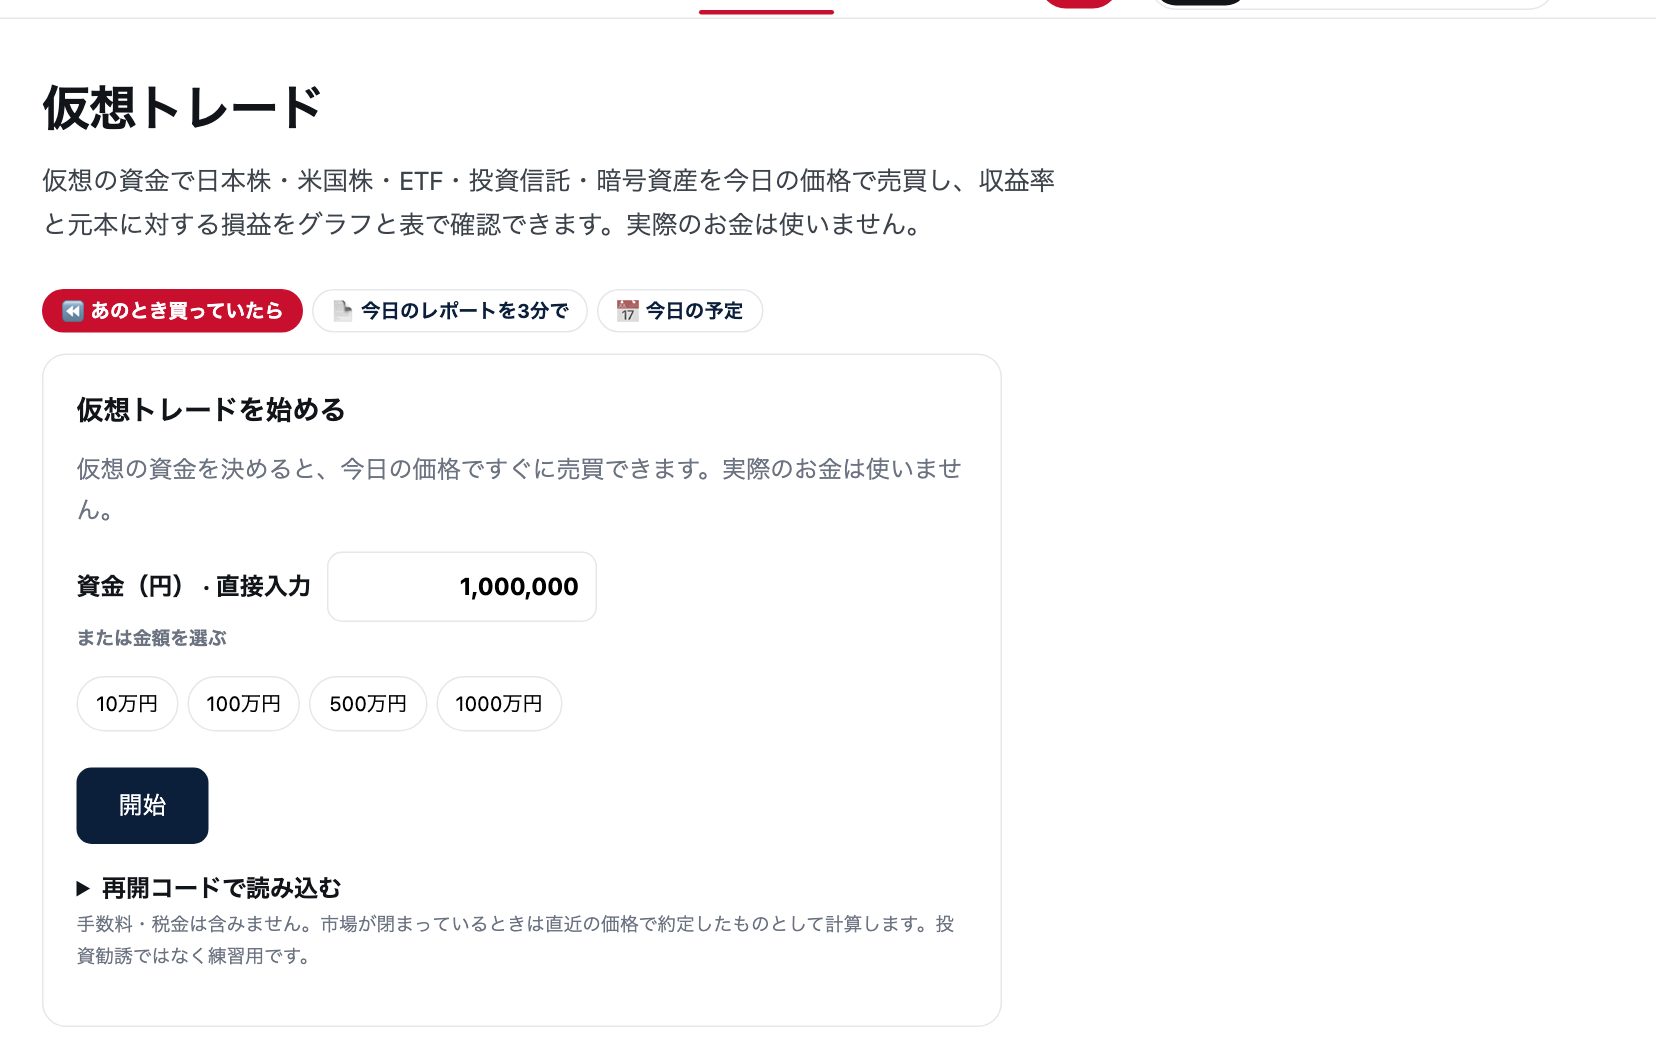Click the または金額を選ぶ label
The height and width of the screenshot is (1050, 1656).
[152, 638]
